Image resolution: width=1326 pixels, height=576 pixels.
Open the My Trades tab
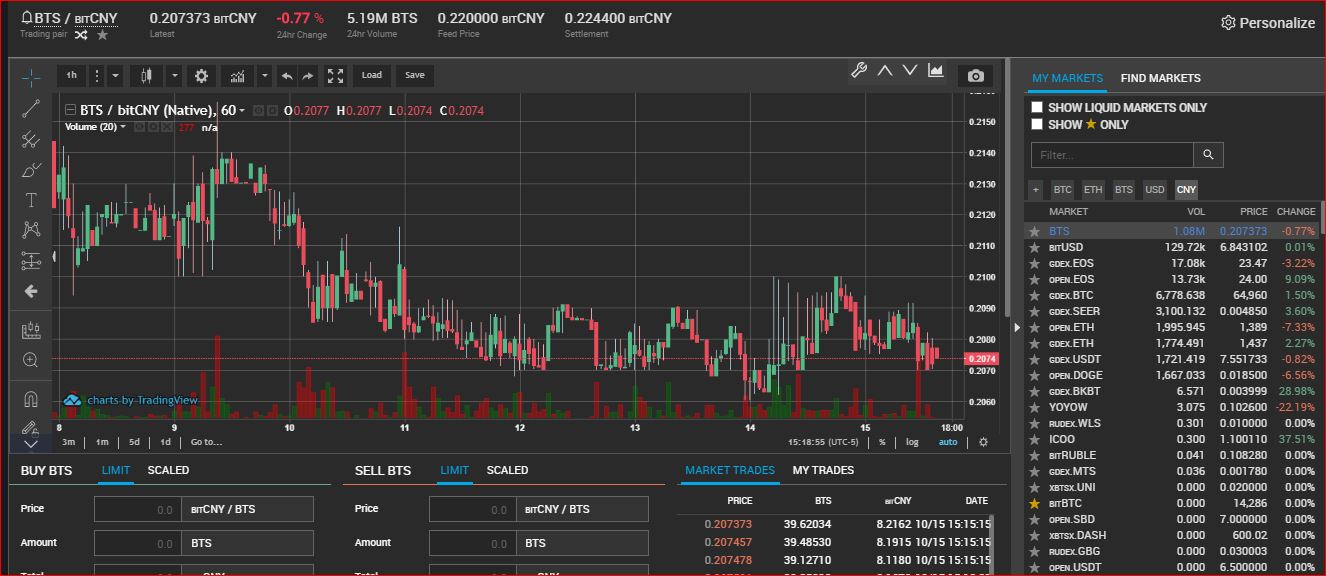pyautogui.click(x=823, y=470)
